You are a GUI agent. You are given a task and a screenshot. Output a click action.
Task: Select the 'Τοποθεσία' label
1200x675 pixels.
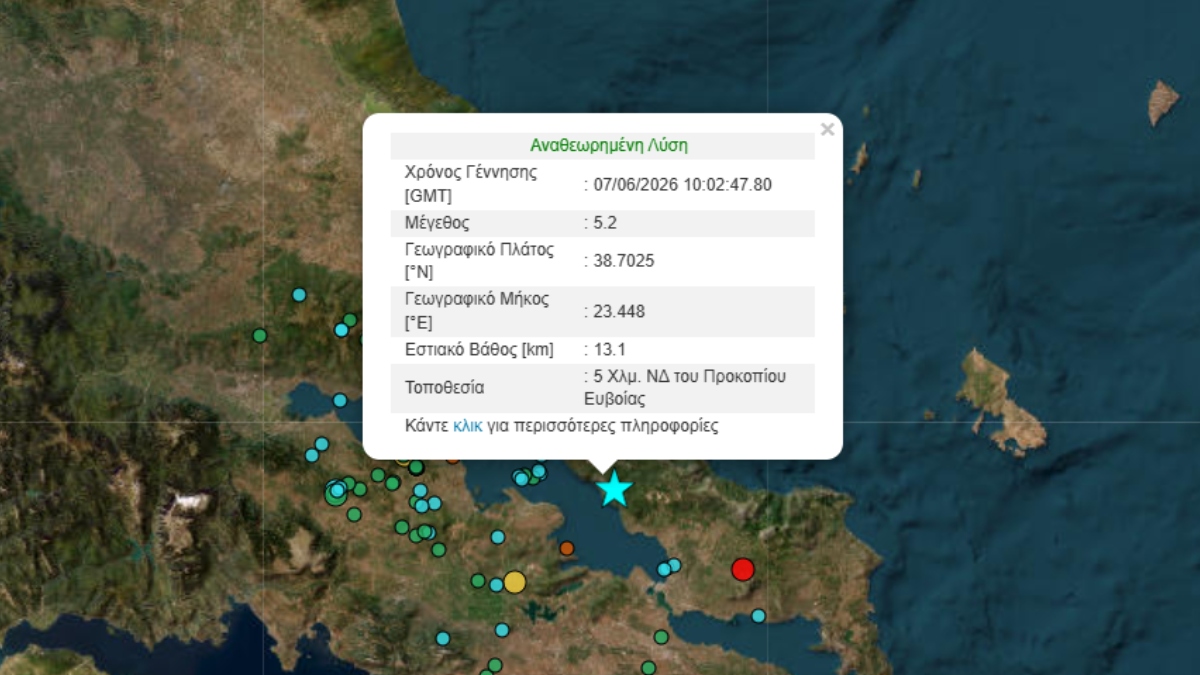pos(444,388)
